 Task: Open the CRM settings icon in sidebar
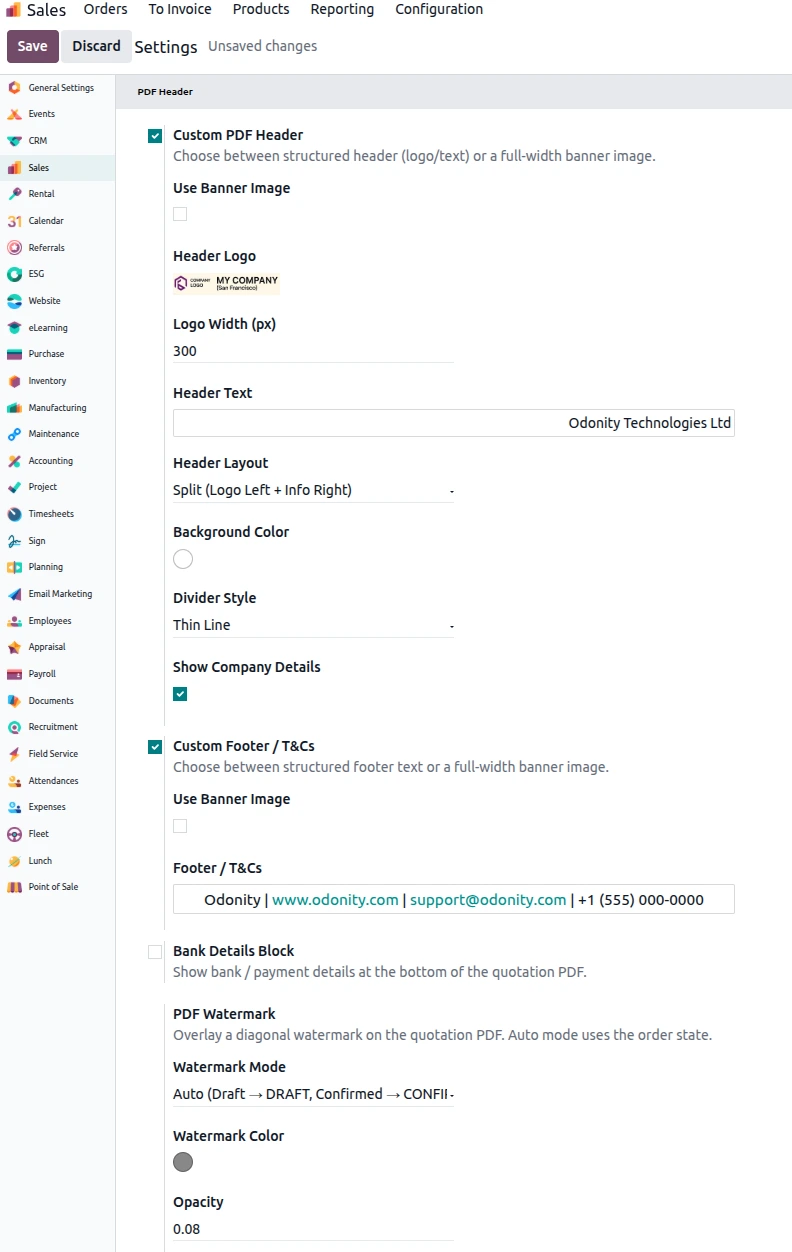click(14, 141)
